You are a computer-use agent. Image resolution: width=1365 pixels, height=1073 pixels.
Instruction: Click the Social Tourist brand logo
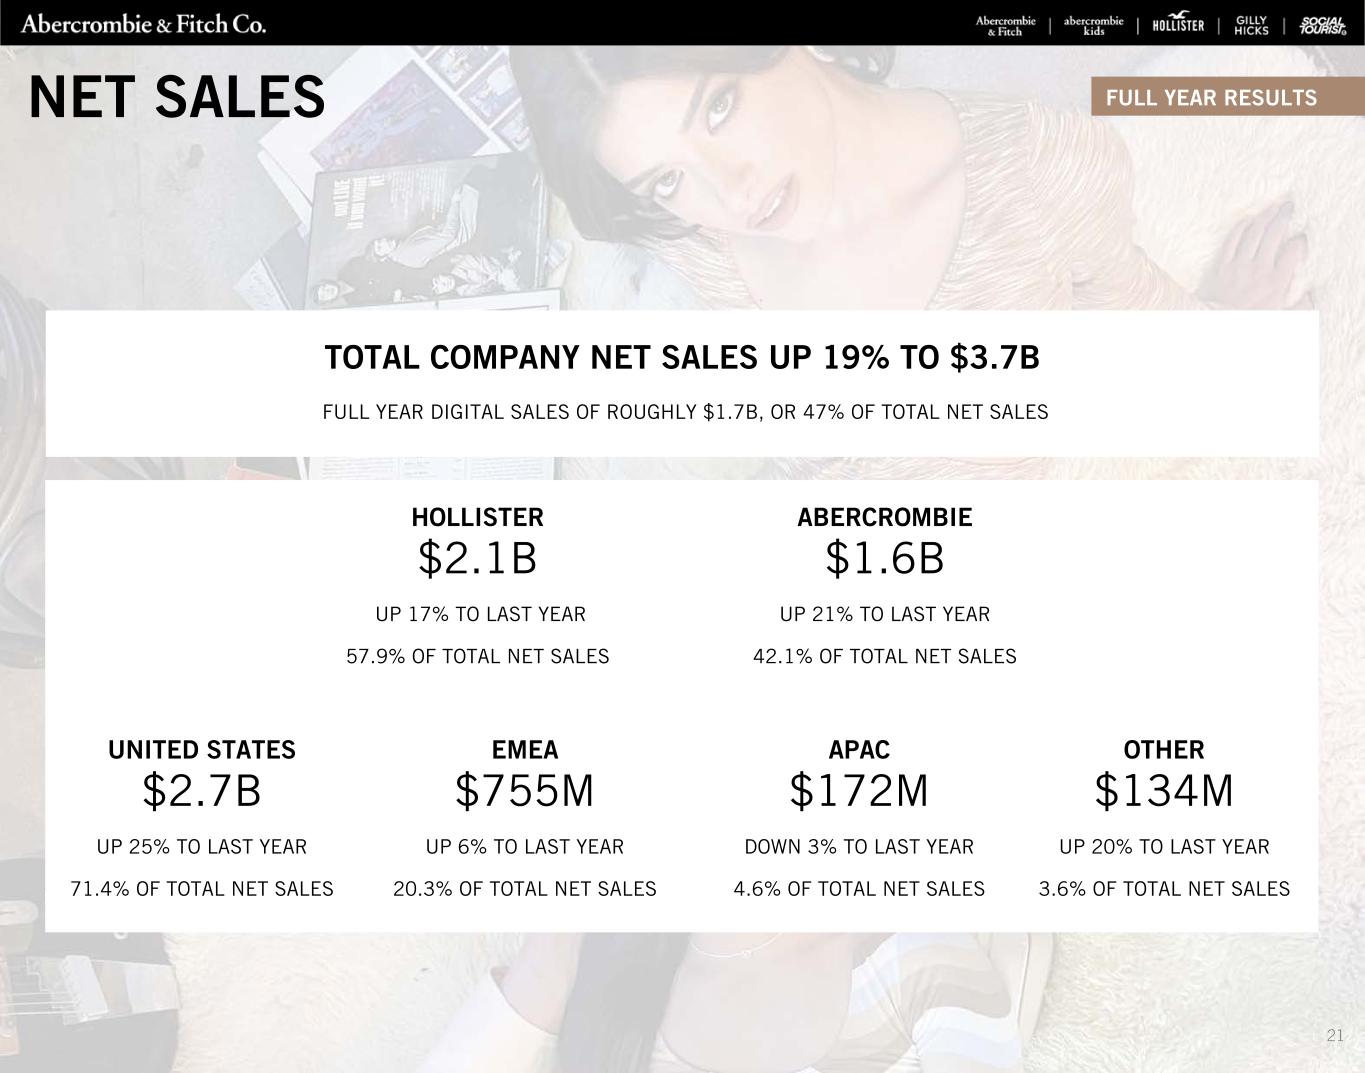(1322, 26)
